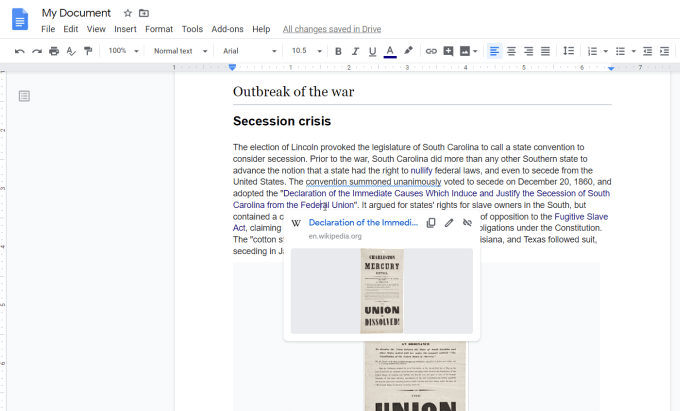Show the document outline icon
Viewport: 680px width, 411px height.
pos(24,96)
